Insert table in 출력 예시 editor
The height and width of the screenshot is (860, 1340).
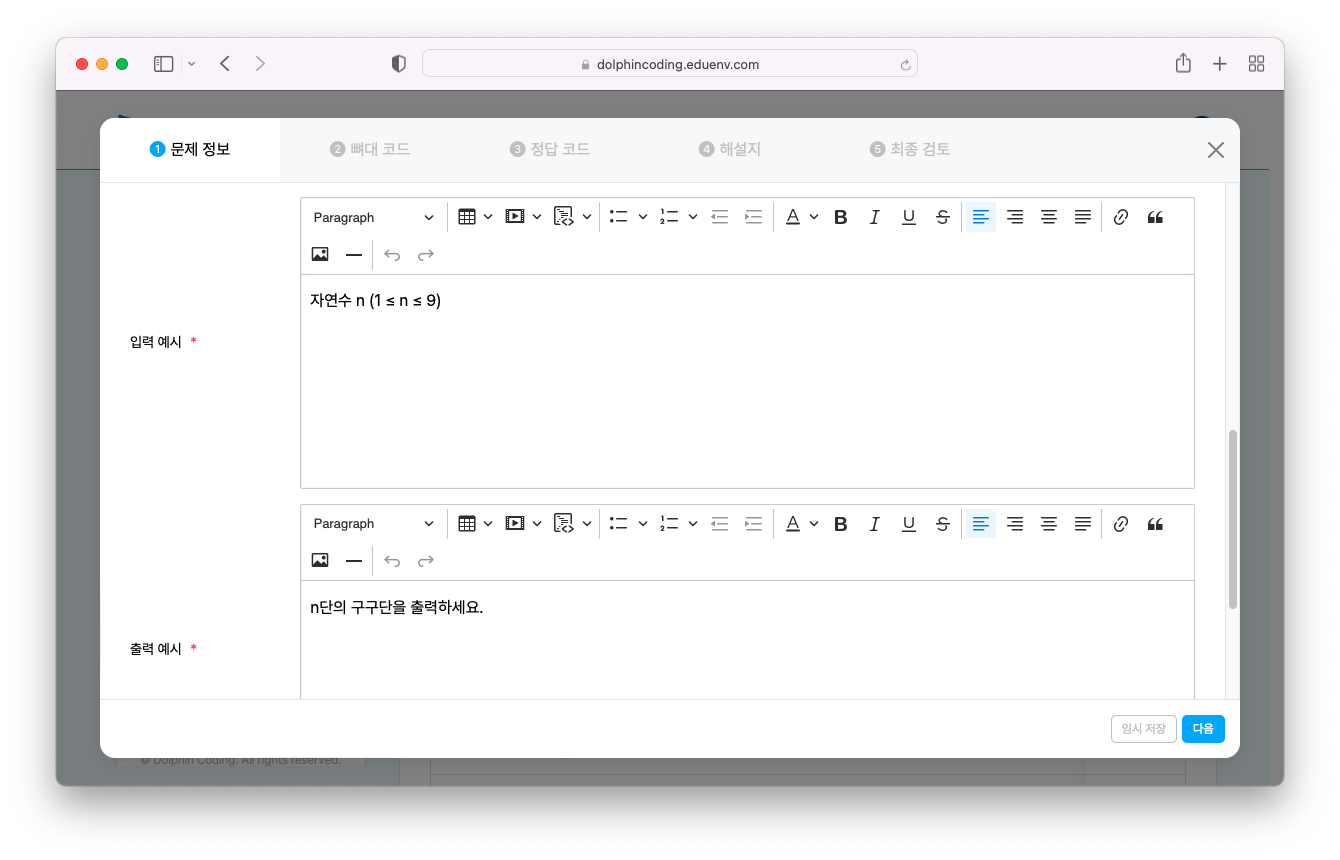click(467, 523)
